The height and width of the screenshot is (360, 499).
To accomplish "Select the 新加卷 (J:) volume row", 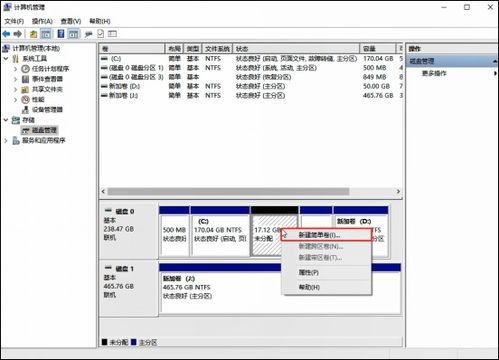I will 251,95.
